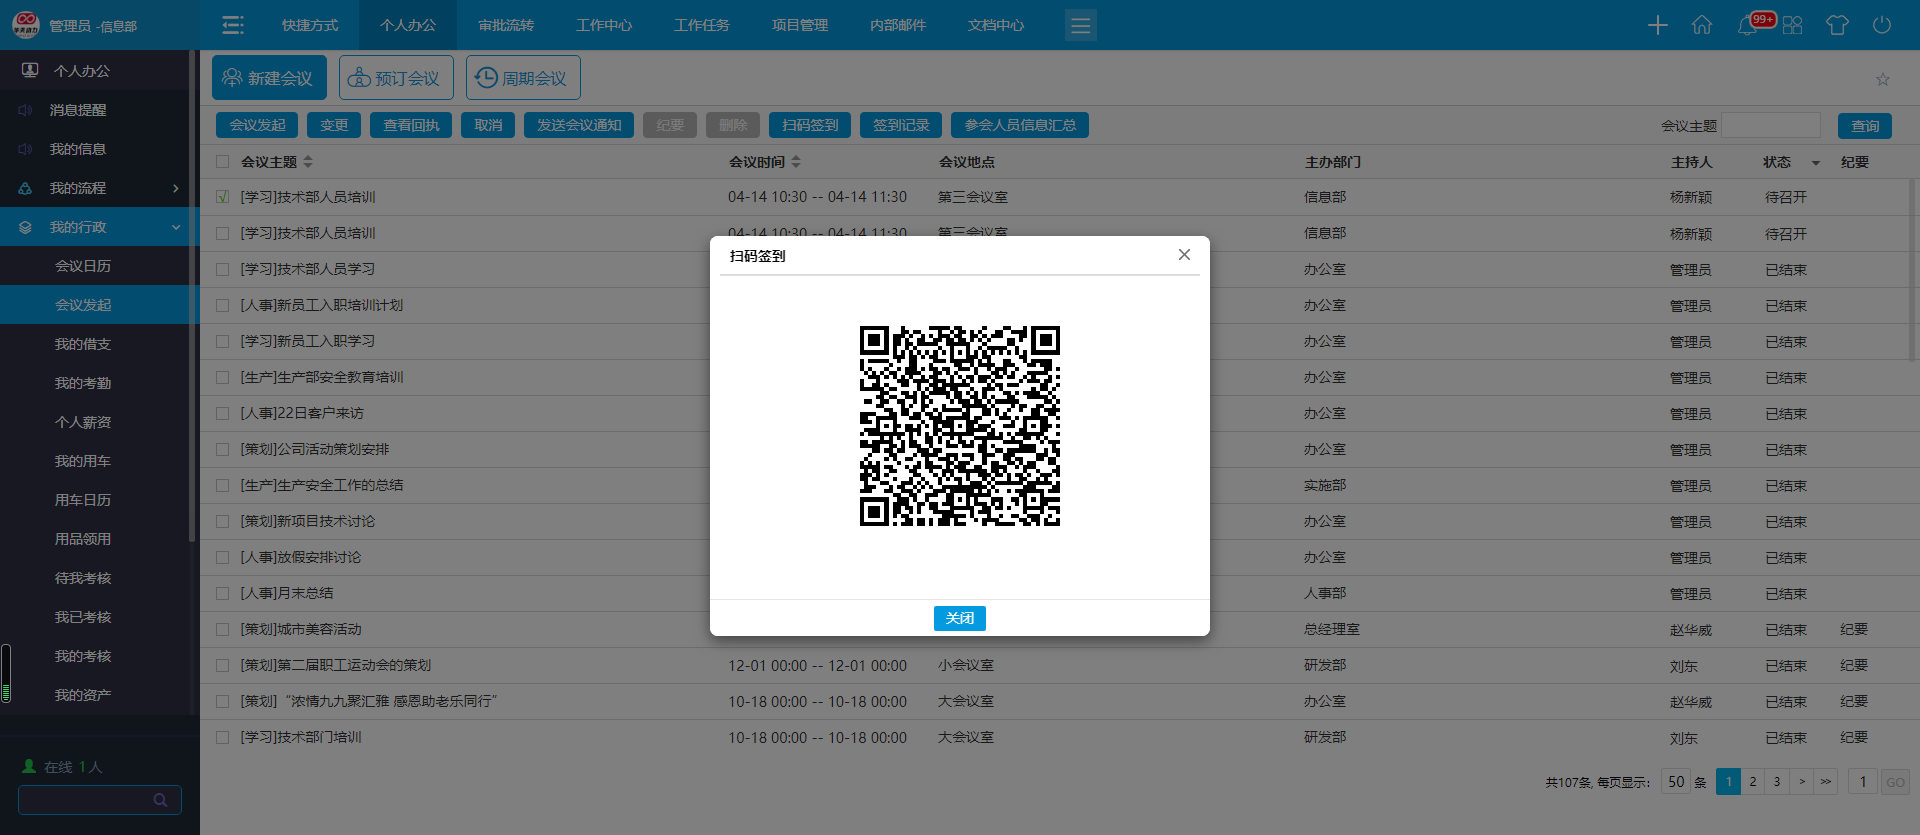Click 查看回执 toolbar button
Viewport: 1920px width, 835px height.
[x=411, y=125]
